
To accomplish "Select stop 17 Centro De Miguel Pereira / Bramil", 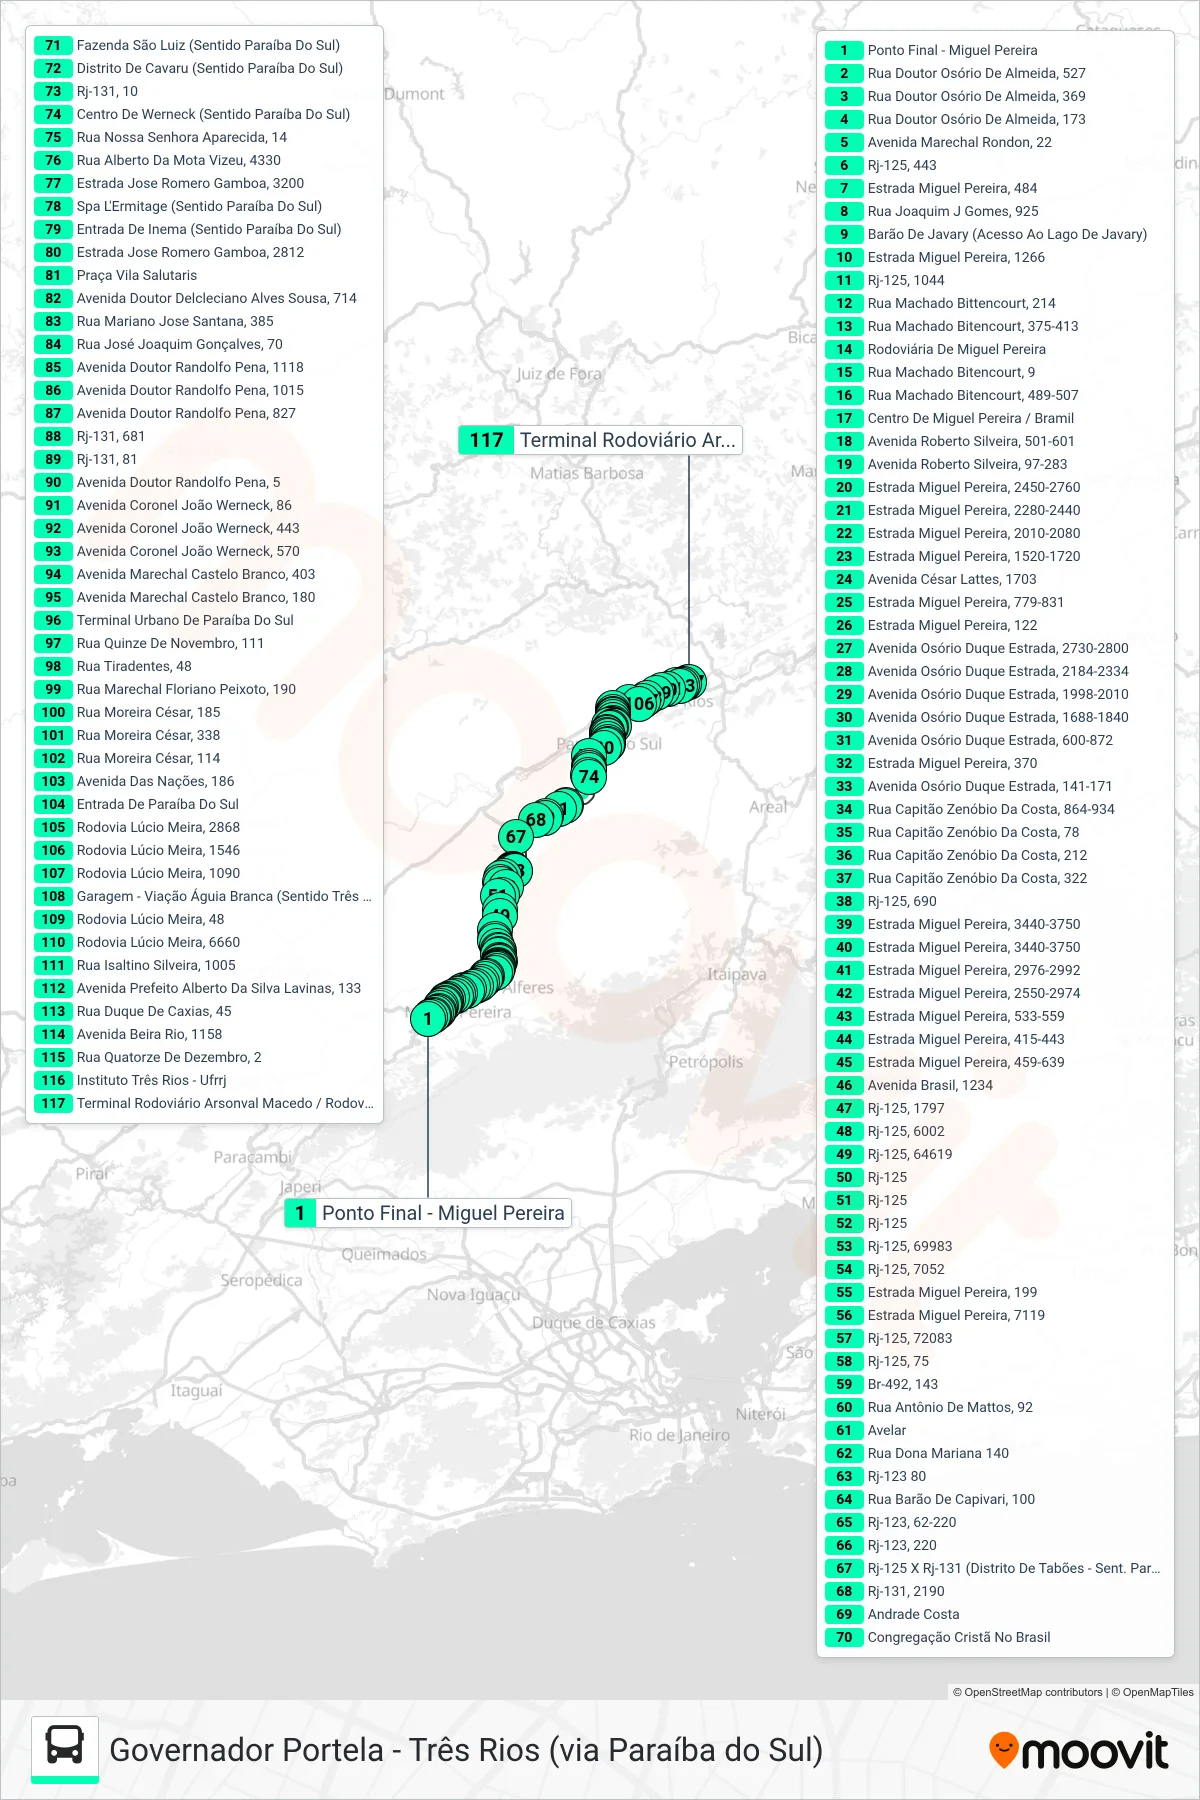I will pos(995,418).
